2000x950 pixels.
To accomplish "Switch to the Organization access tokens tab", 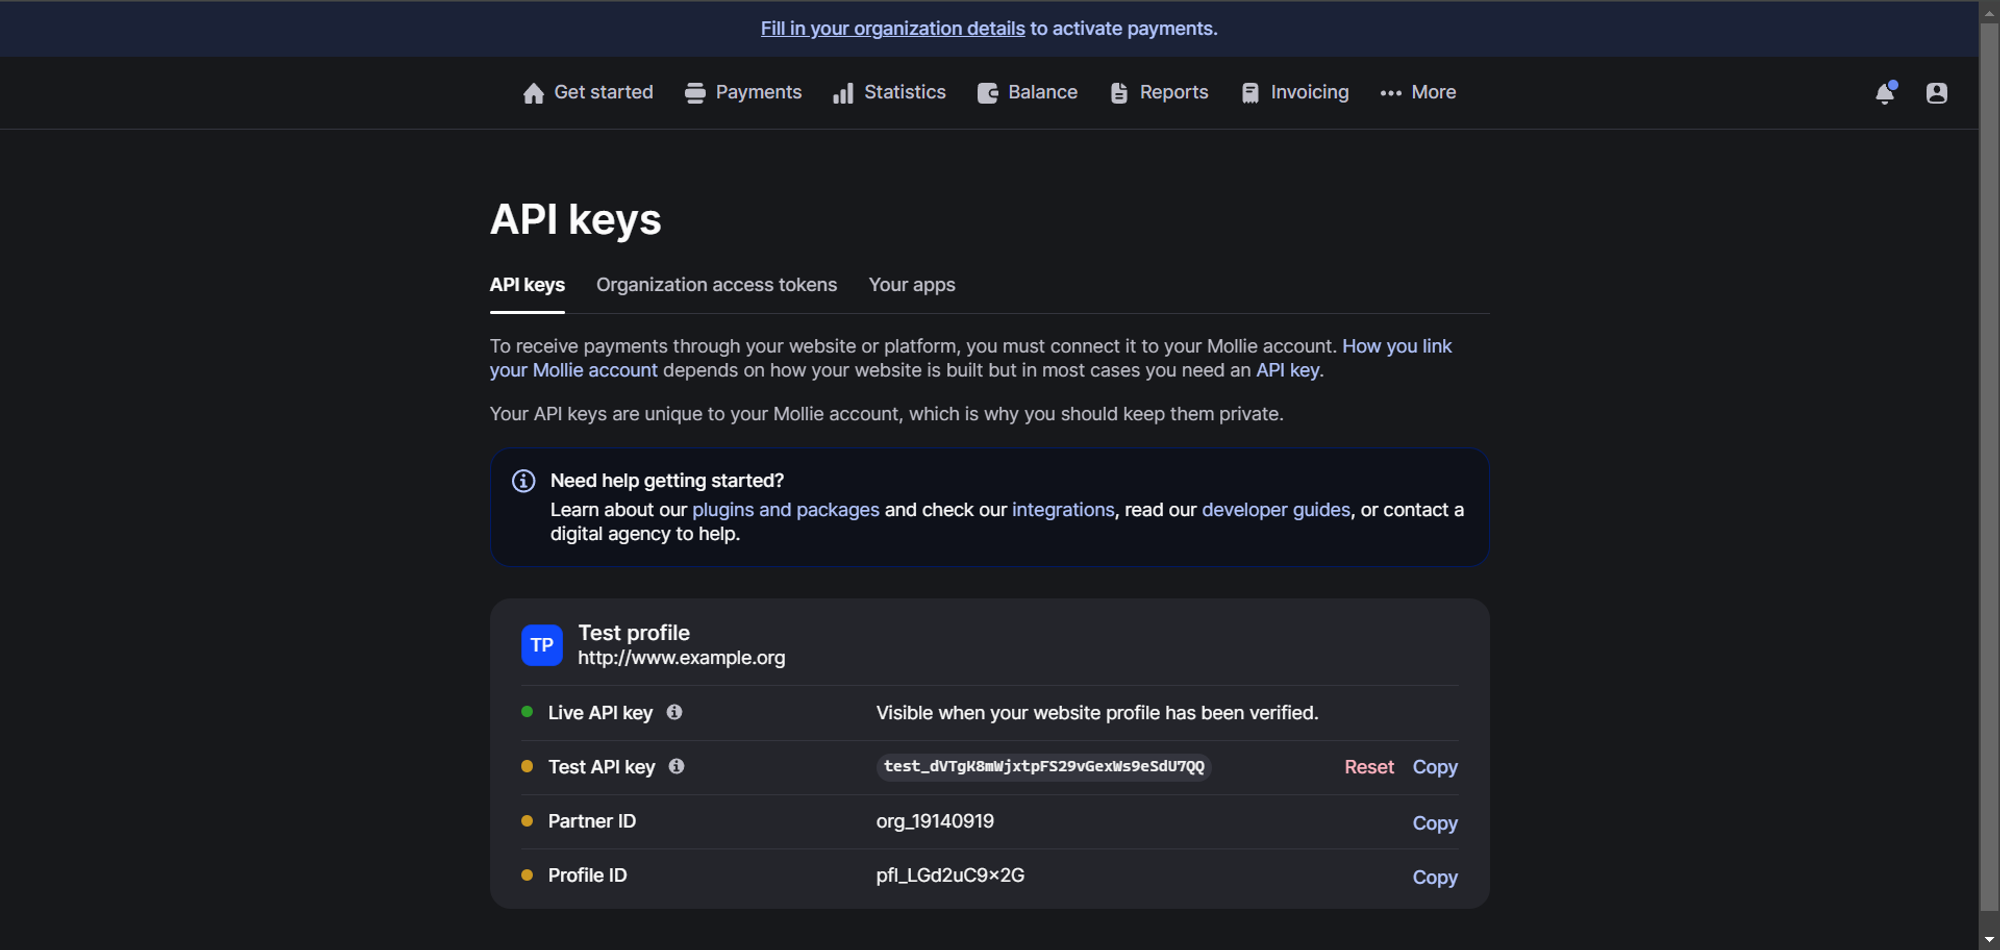I will 716,285.
